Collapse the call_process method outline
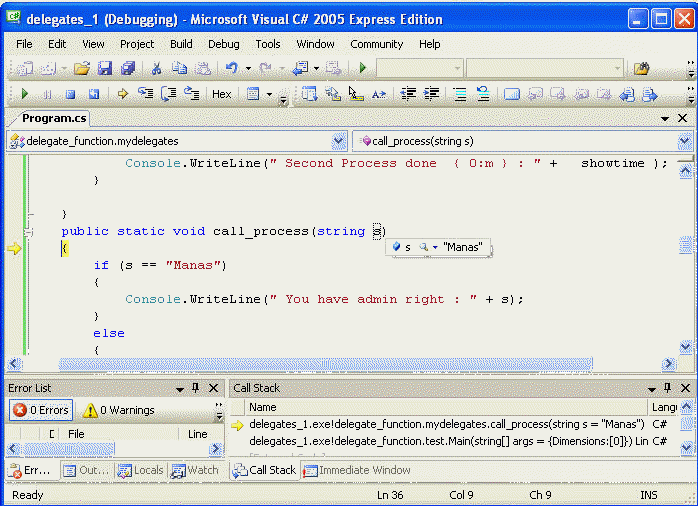Viewport: 698px width, 506px height. 29,232
